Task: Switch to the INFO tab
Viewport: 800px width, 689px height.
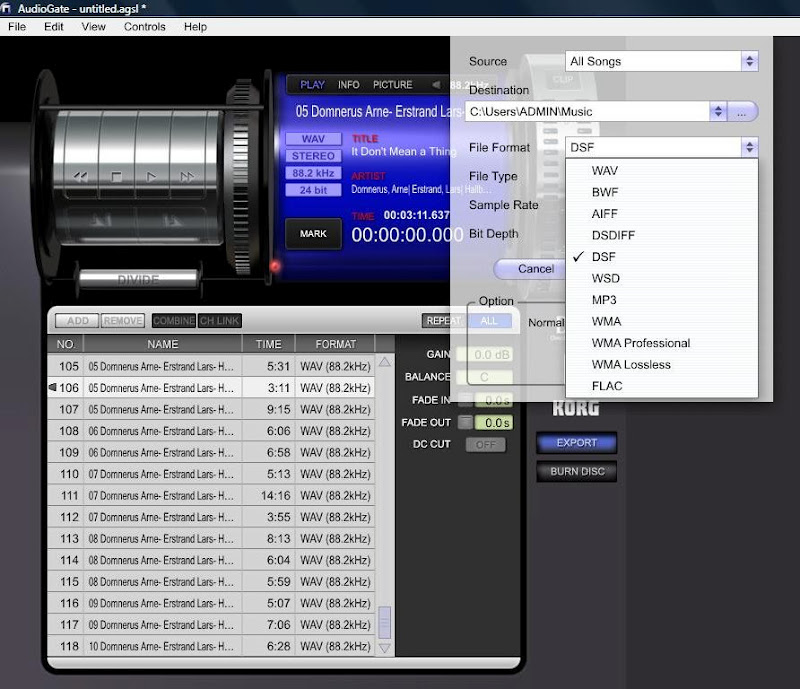Action: (x=347, y=85)
